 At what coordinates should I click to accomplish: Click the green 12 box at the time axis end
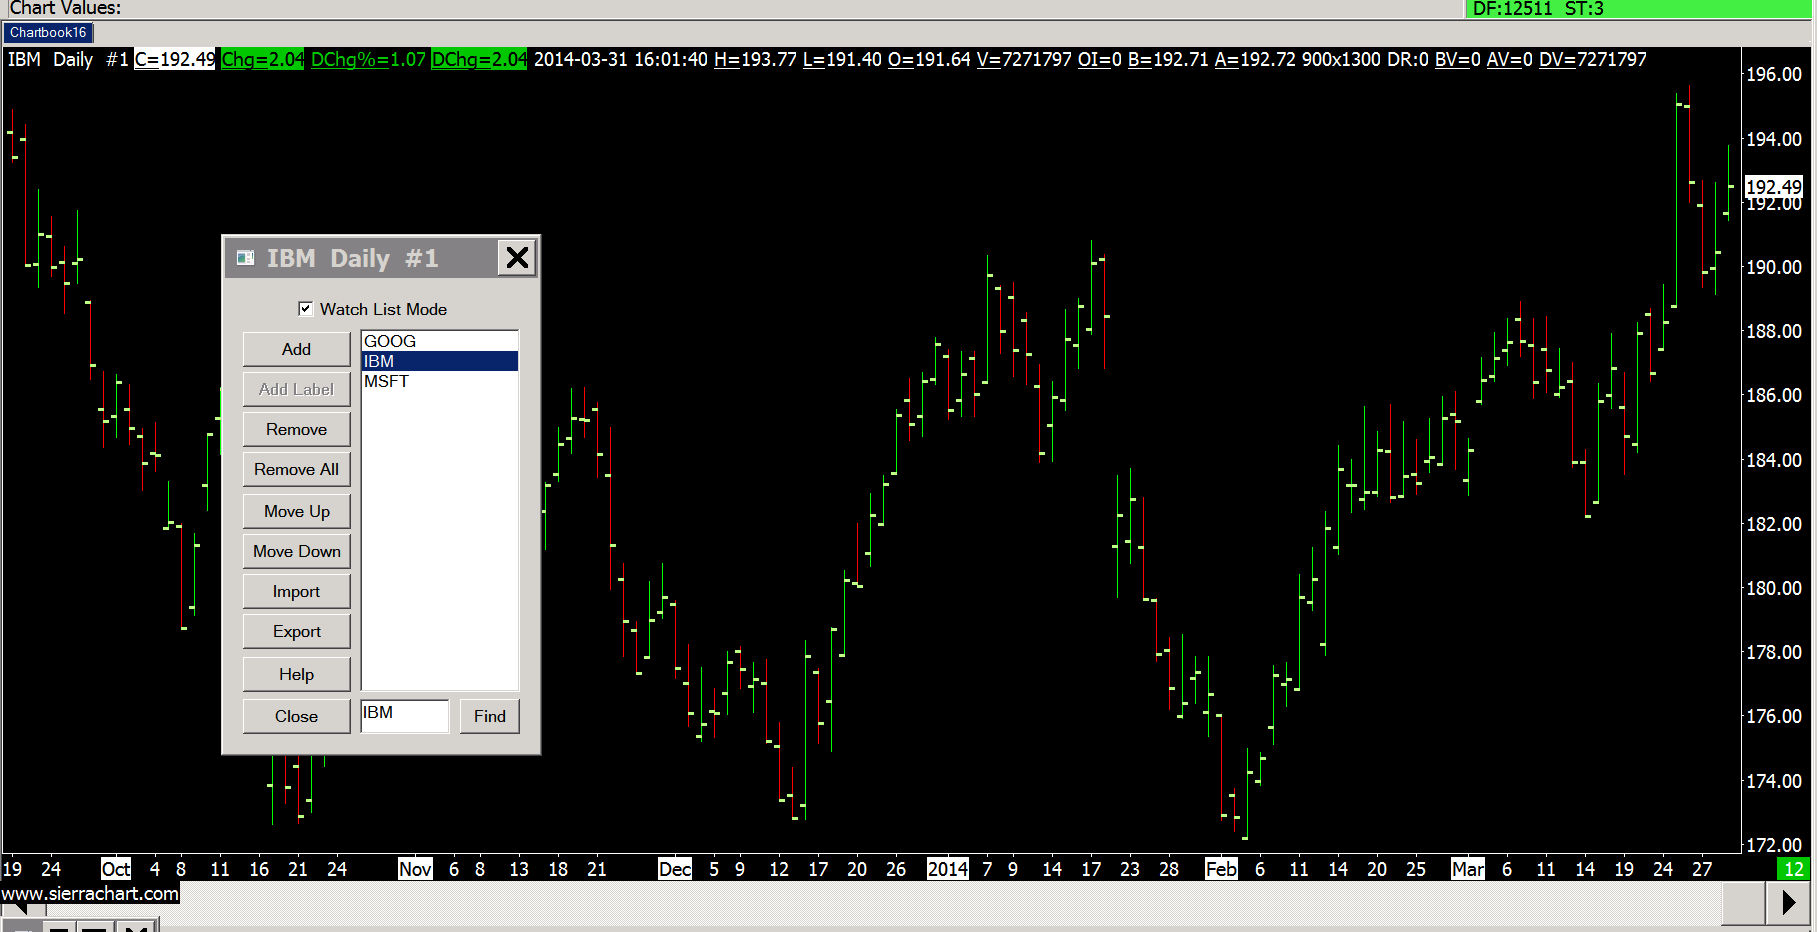coord(1794,869)
